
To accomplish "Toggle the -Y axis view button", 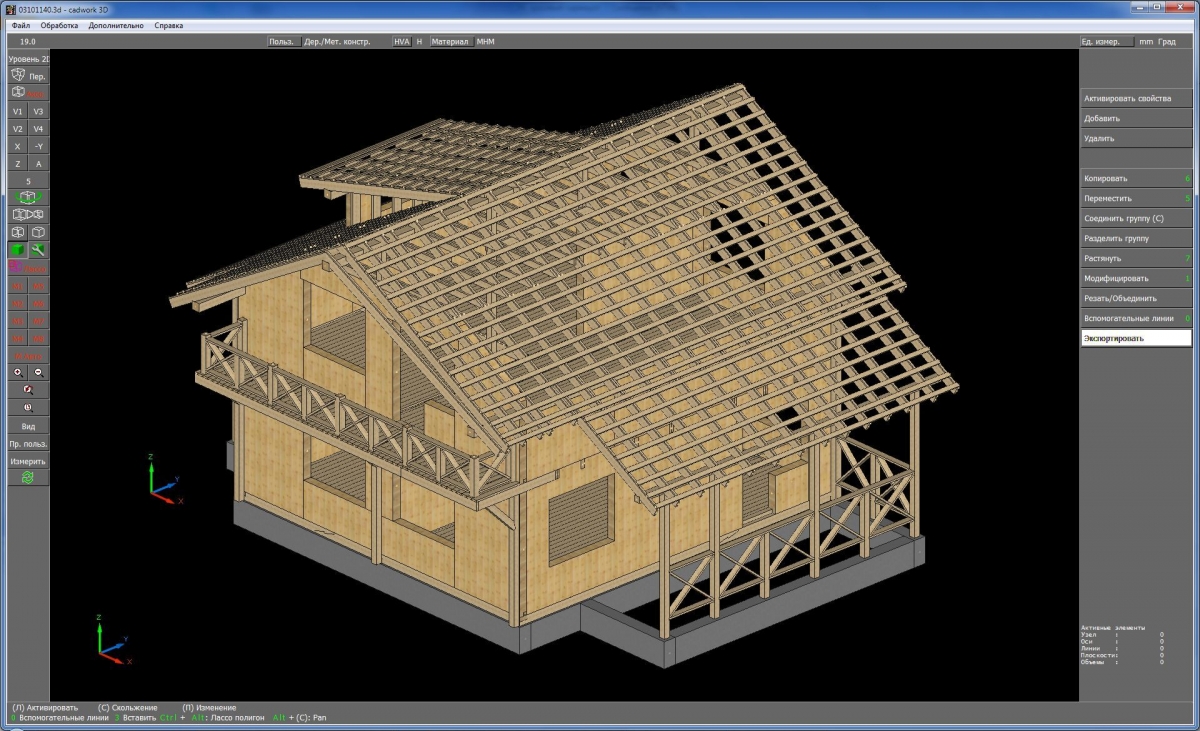I will point(38,146).
